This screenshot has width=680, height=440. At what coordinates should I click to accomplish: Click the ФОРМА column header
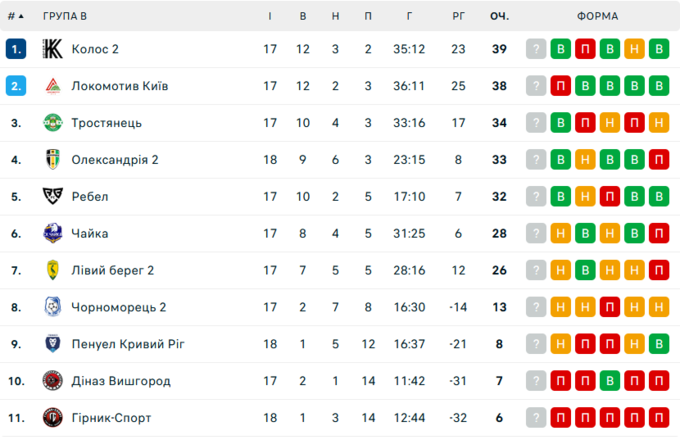coord(597,16)
